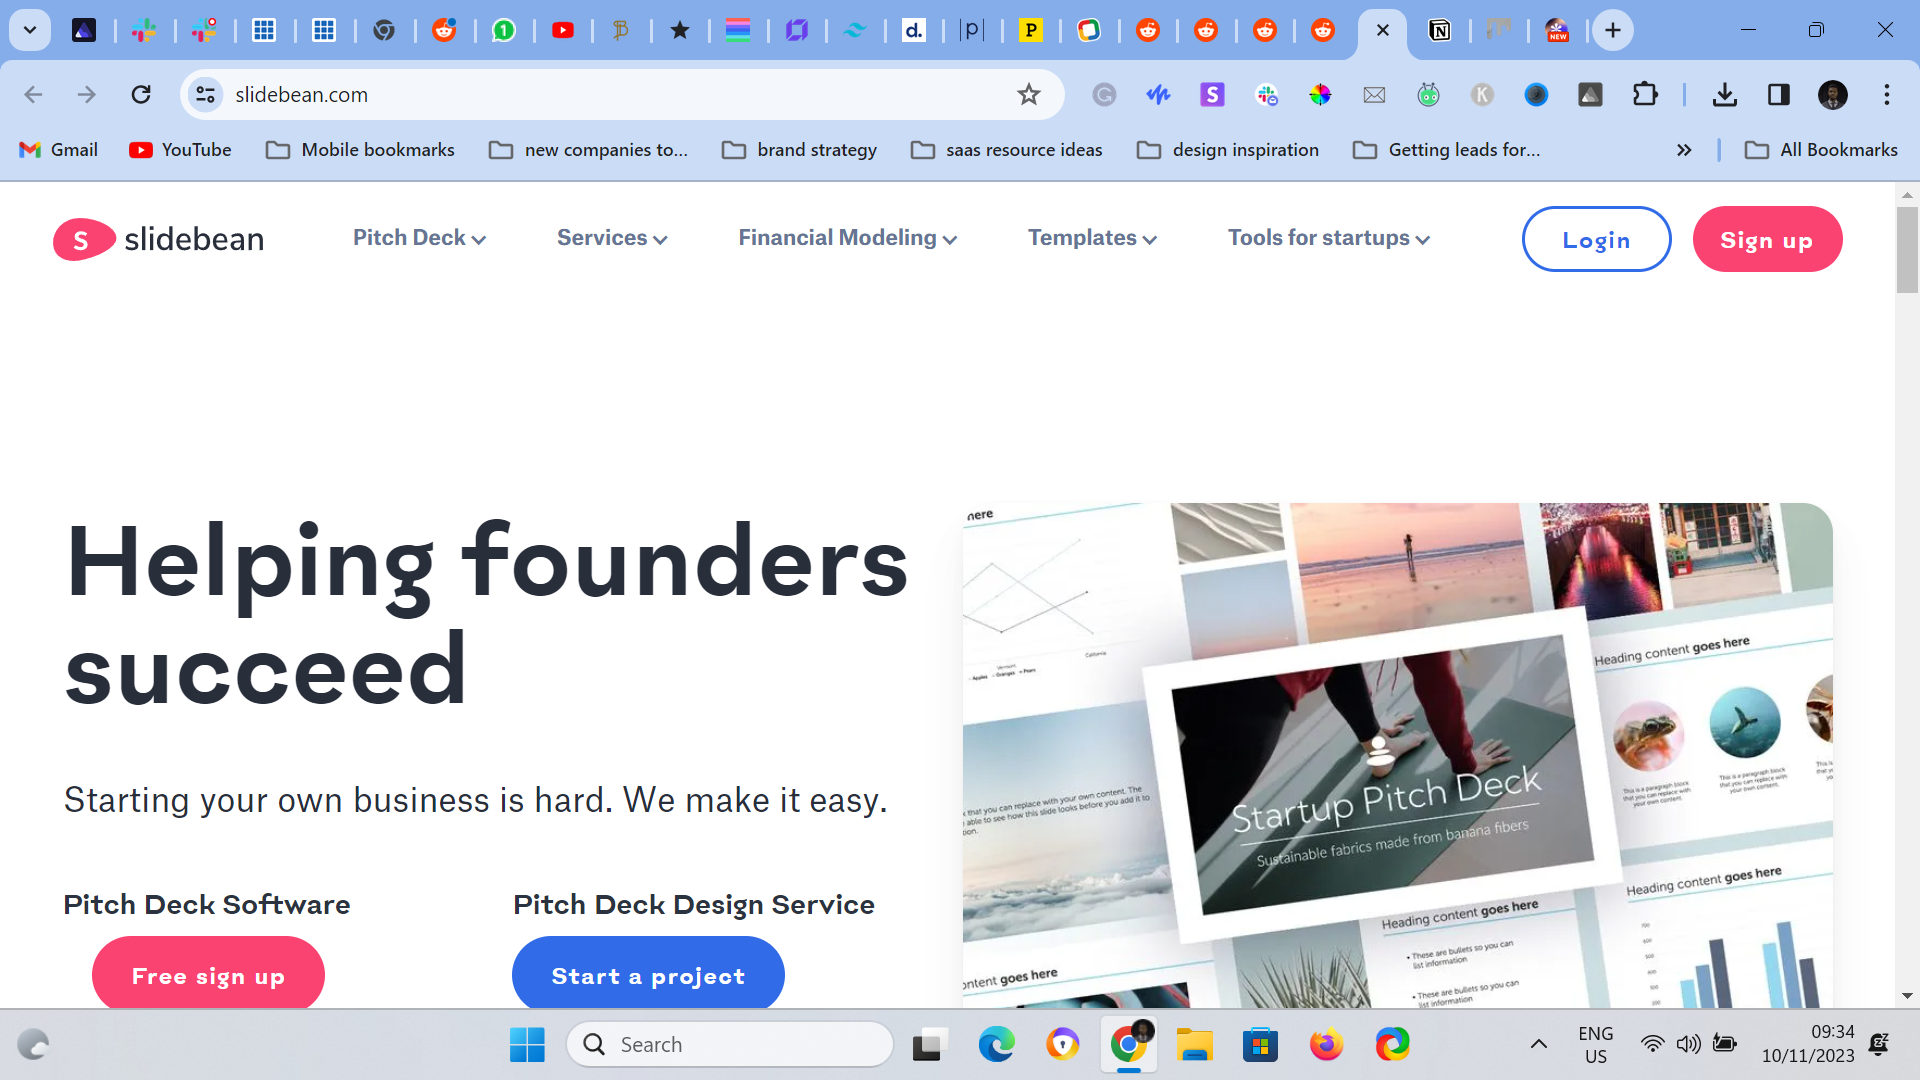Open the Tools for startups dropdown
Viewport: 1920px width, 1080px height.
point(1328,238)
